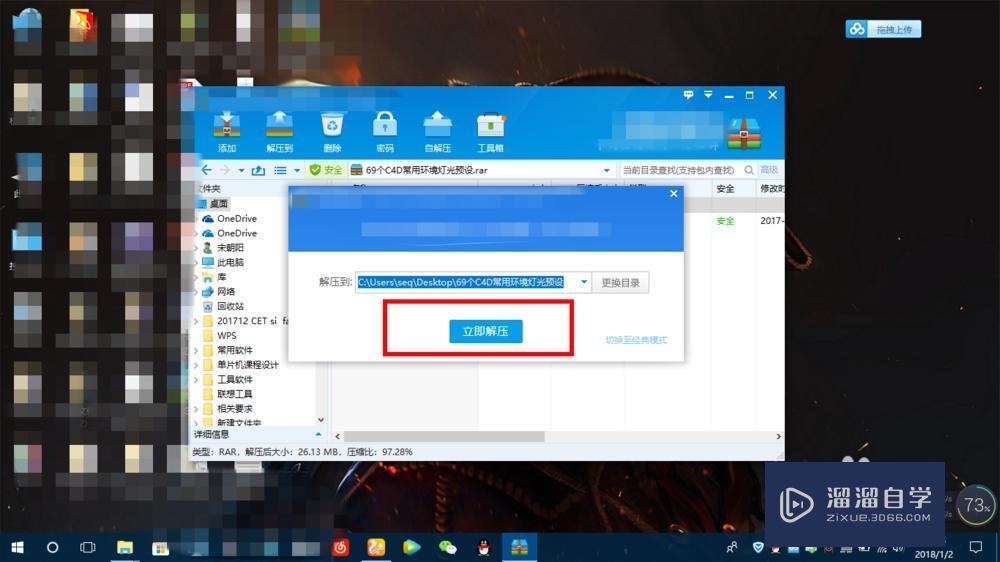Viewport: 1000px width, 562px height.
Task: Open the Windows Start menu
Action: click(x=18, y=547)
